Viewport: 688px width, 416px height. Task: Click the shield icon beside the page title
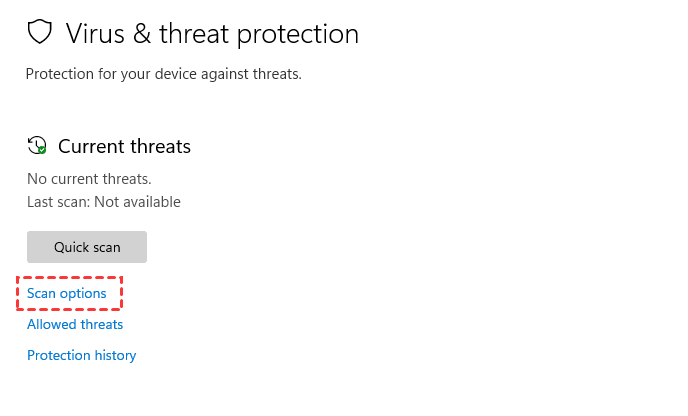pos(39,33)
